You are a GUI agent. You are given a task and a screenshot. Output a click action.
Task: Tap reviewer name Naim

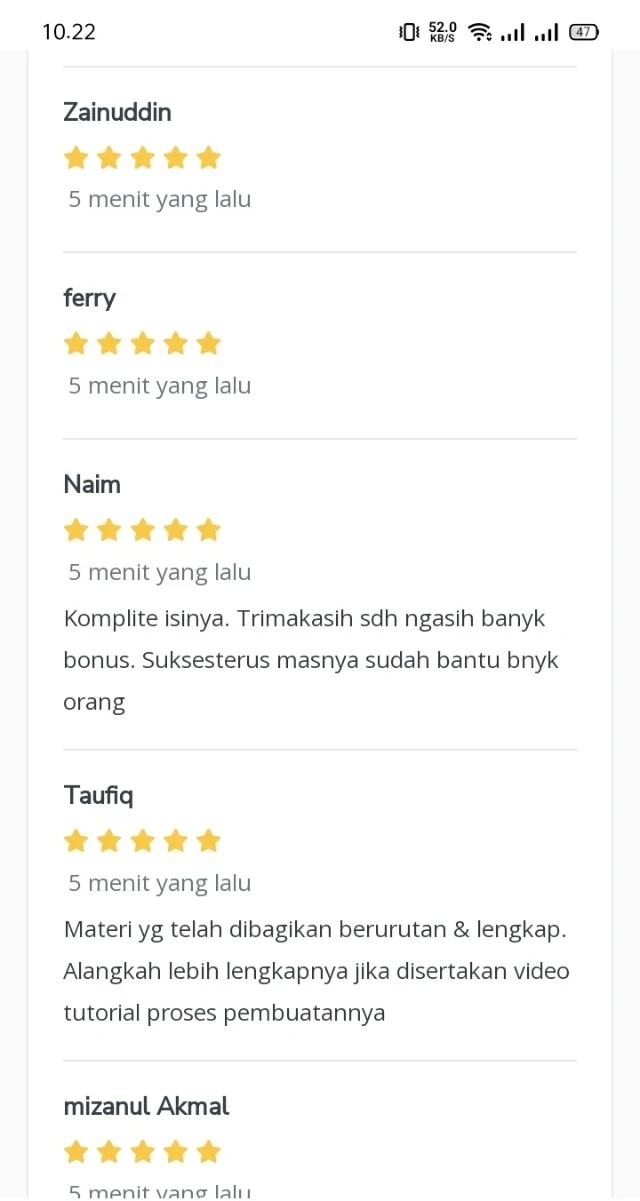tap(92, 484)
